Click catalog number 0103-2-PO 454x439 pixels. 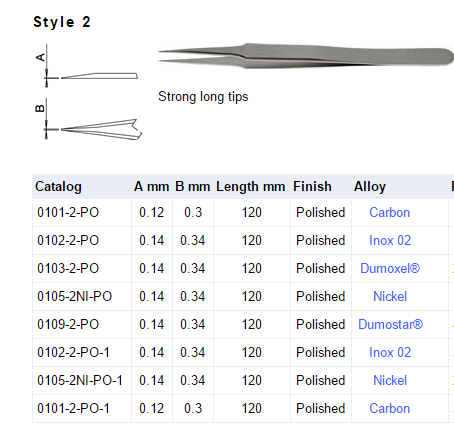coord(68,269)
